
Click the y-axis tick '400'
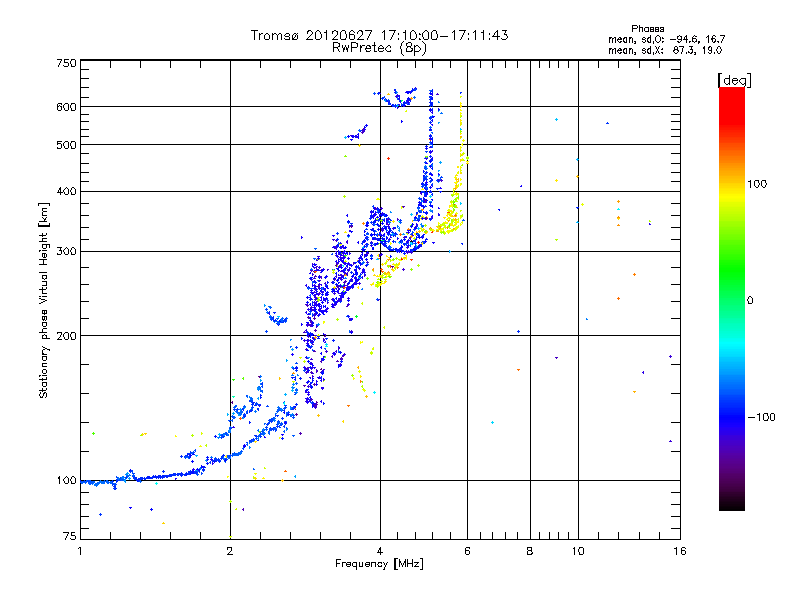(x=66, y=191)
